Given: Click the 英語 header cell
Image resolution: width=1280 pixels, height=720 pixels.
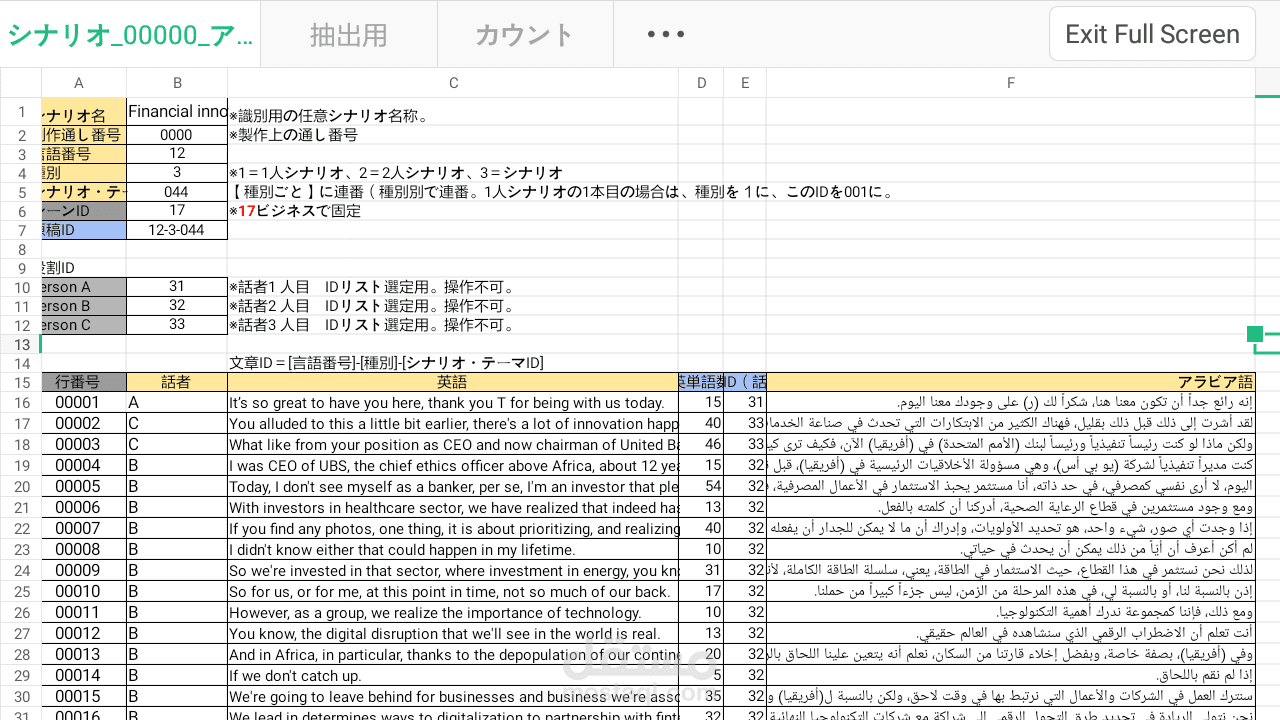Looking at the screenshot, I should pyautogui.click(x=453, y=382).
